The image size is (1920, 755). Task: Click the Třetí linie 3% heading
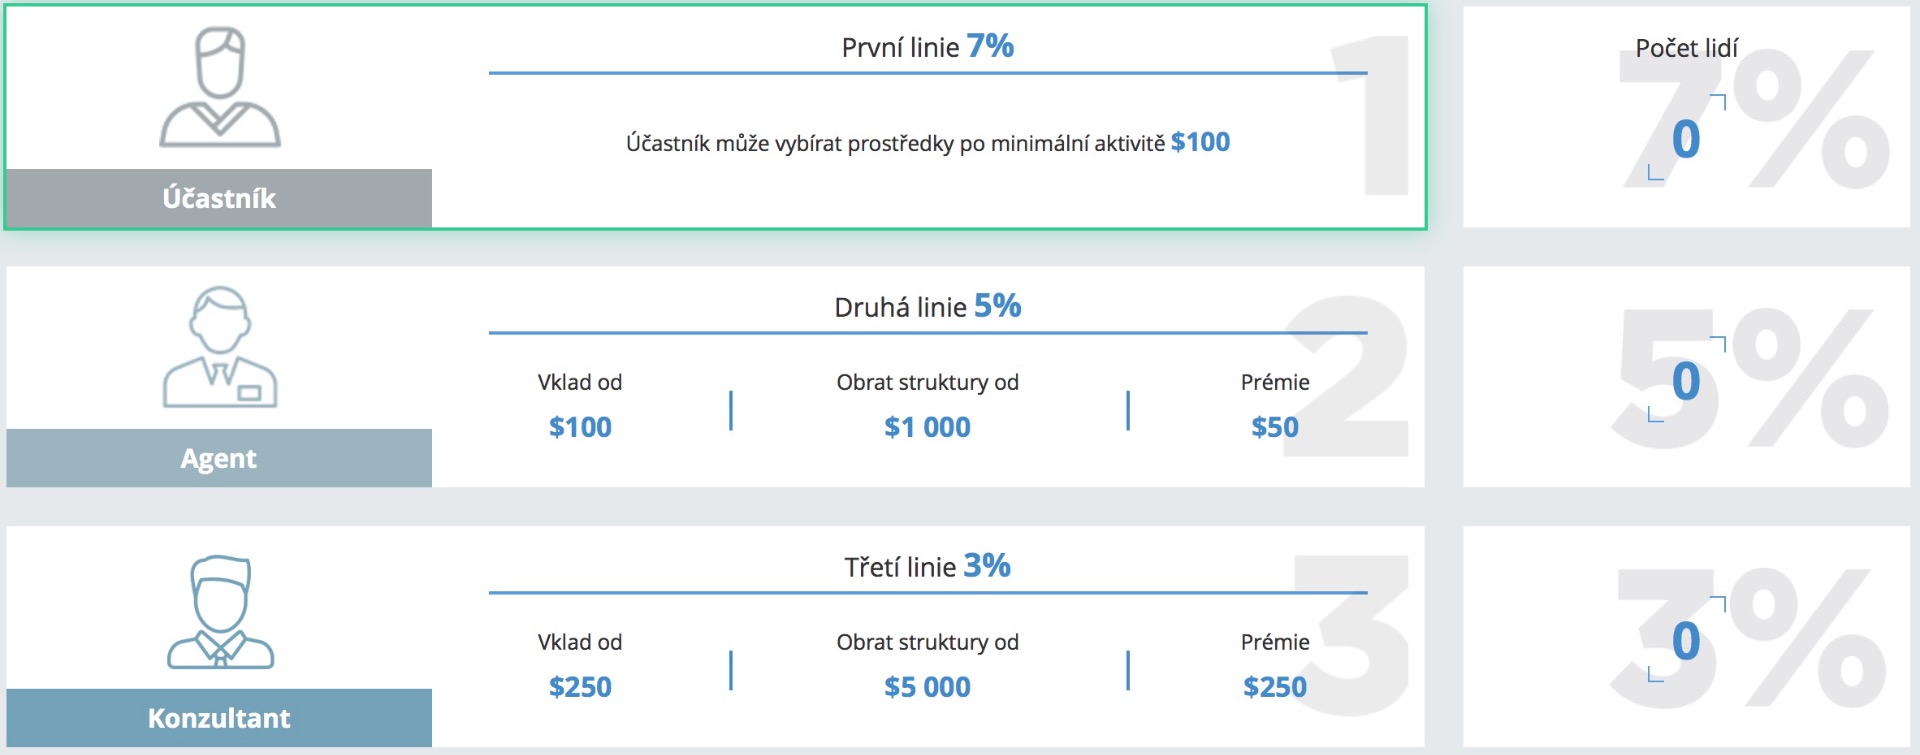pyautogui.click(x=927, y=566)
